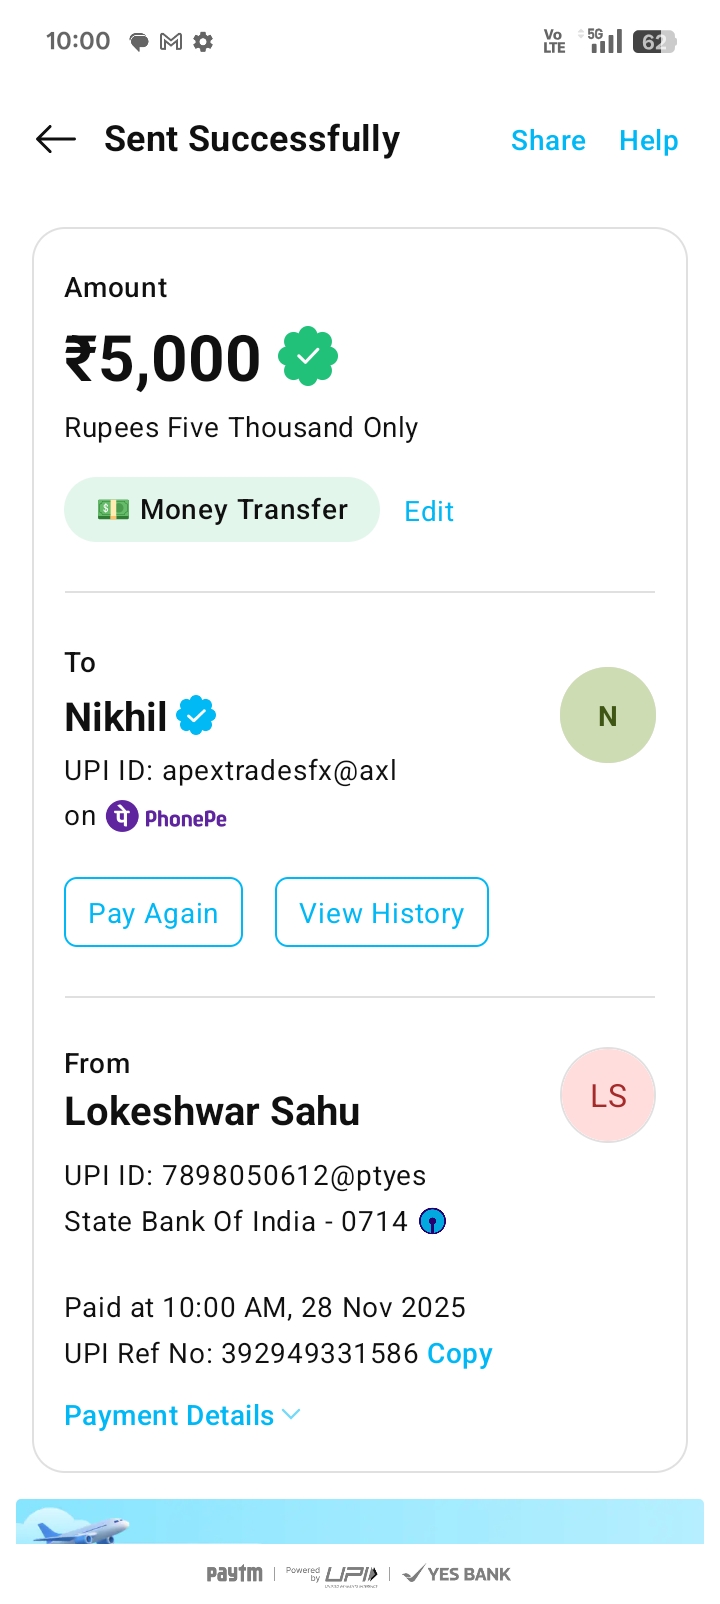Tap the State Bank of India logo
Viewport: 720px width, 1604px height.
pyautogui.click(x=432, y=1221)
